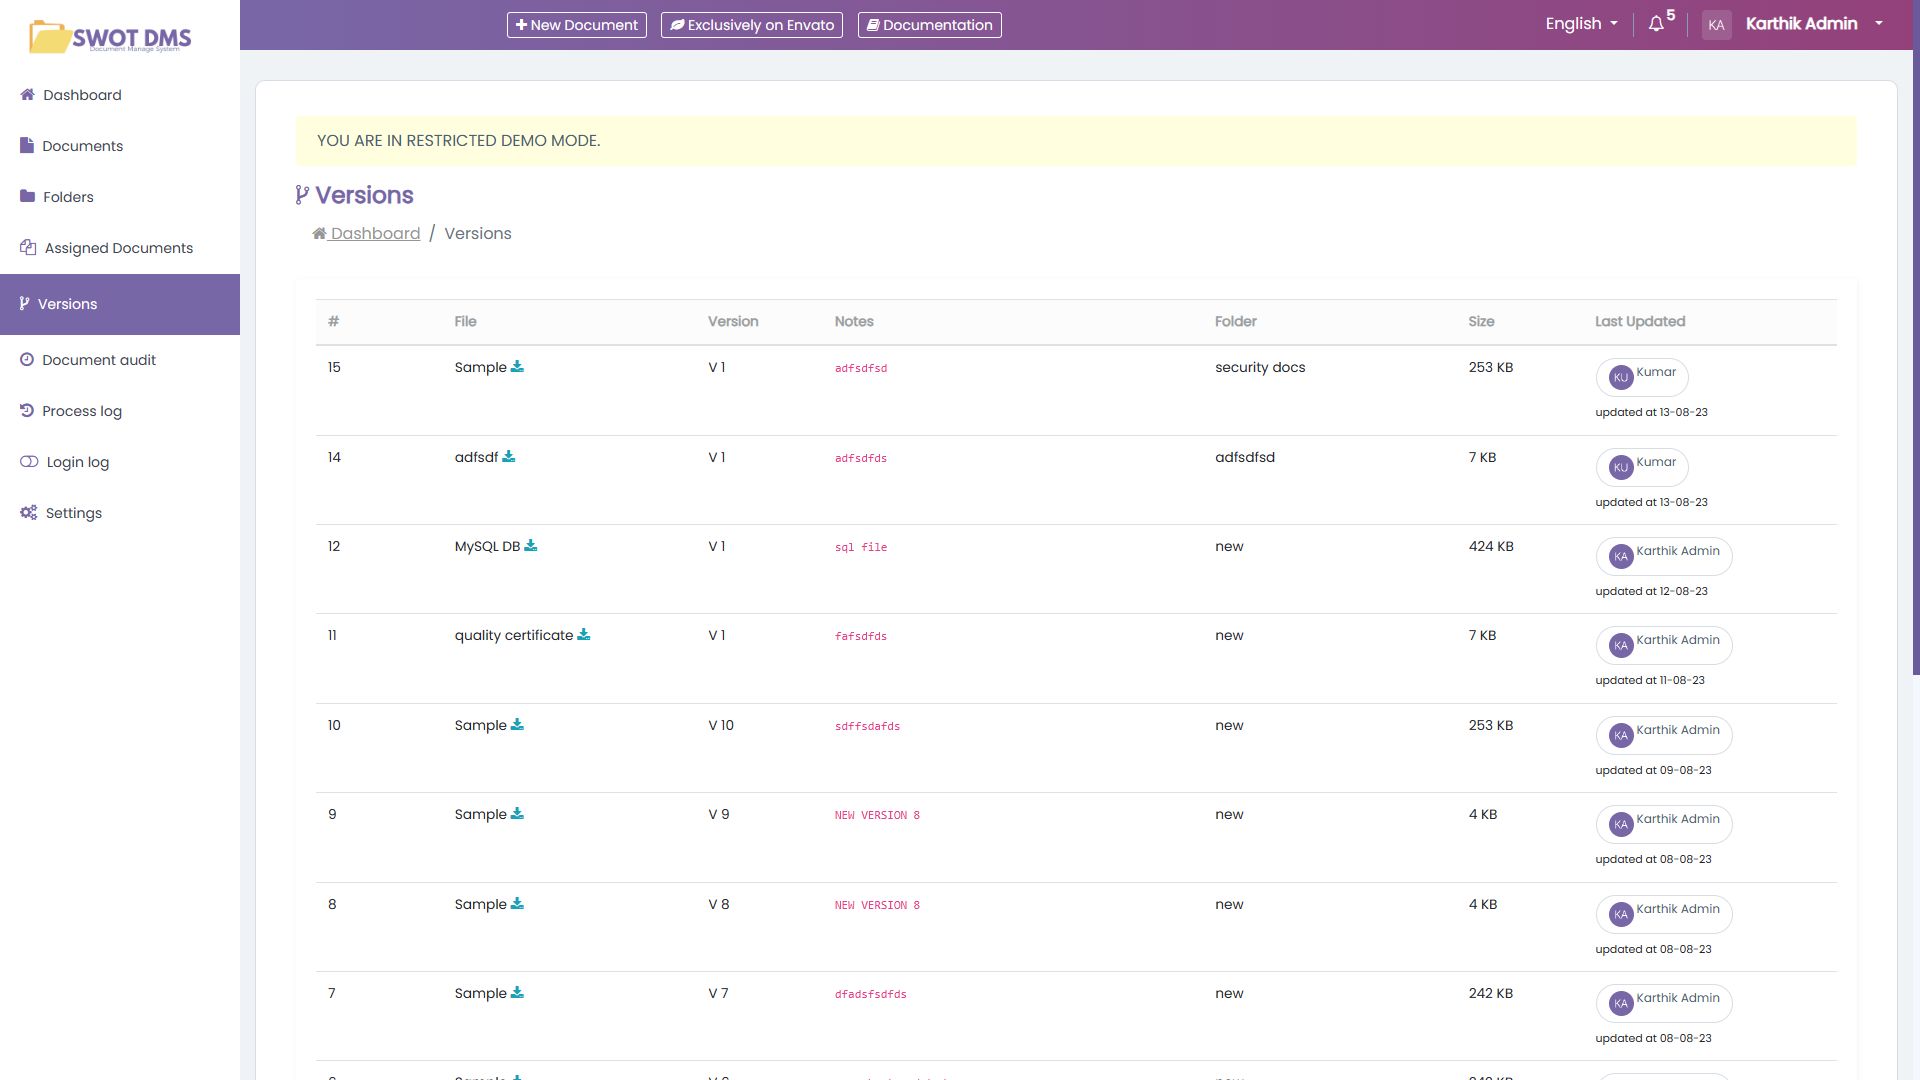Go to Document audit page
This screenshot has height=1080, width=1920.
tap(98, 360)
